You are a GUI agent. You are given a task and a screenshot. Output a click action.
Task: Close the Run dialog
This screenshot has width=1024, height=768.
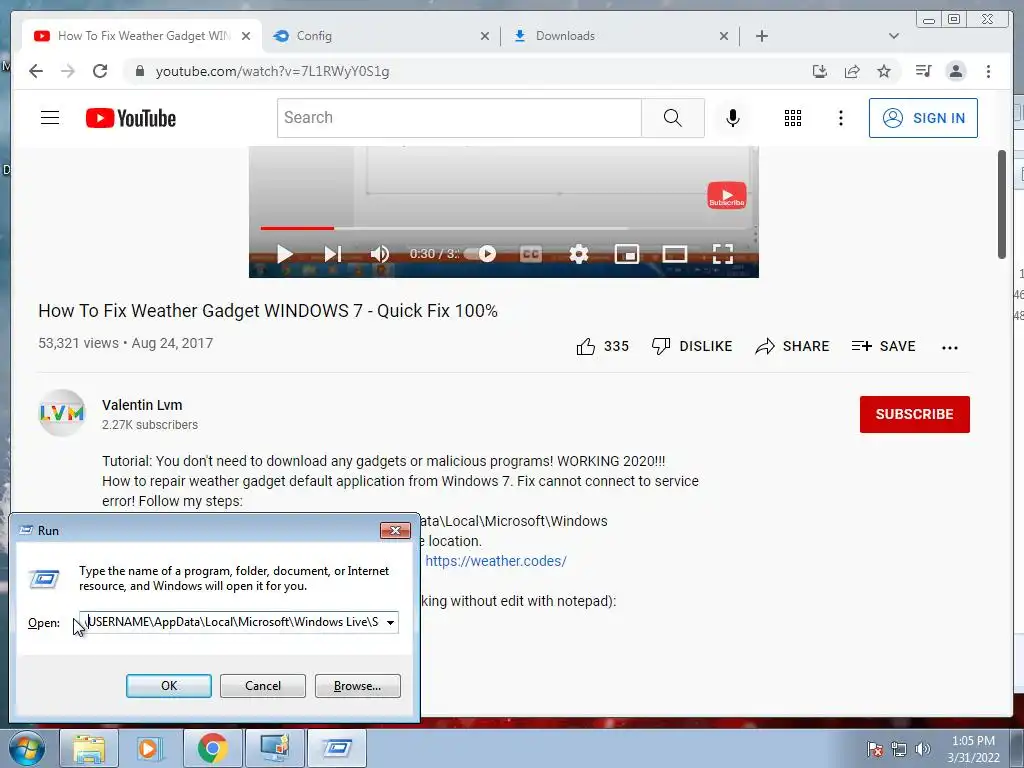pos(395,530)
